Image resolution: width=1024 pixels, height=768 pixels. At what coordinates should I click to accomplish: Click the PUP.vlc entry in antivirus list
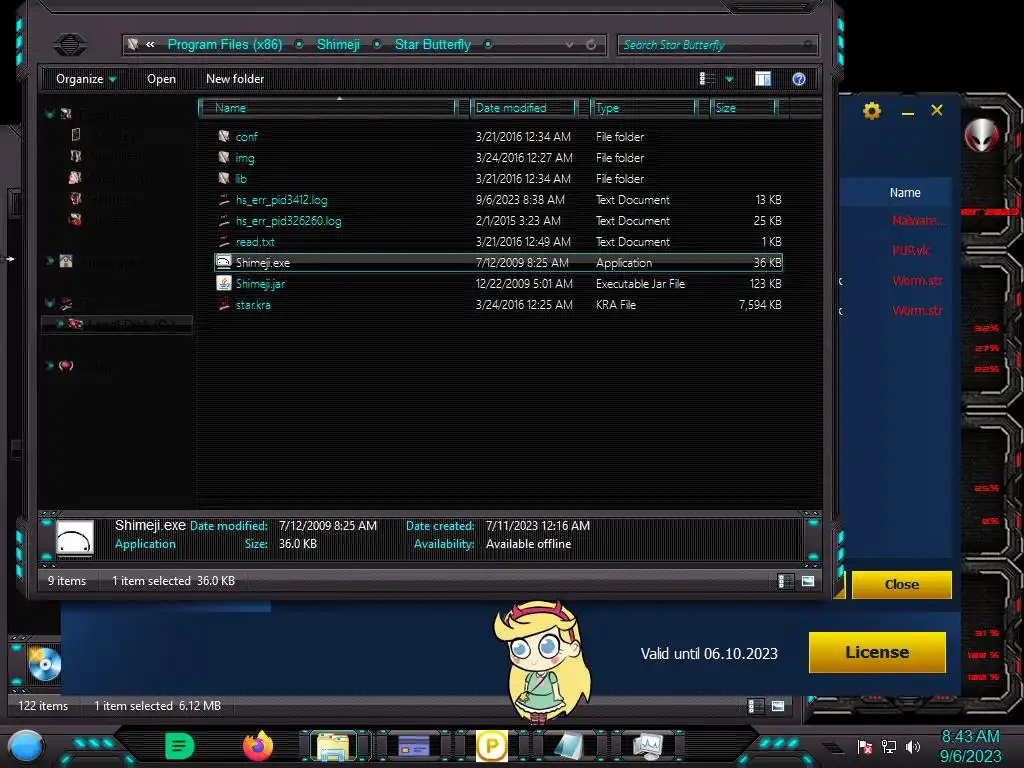pyautogui.click(x=911, y=251)
